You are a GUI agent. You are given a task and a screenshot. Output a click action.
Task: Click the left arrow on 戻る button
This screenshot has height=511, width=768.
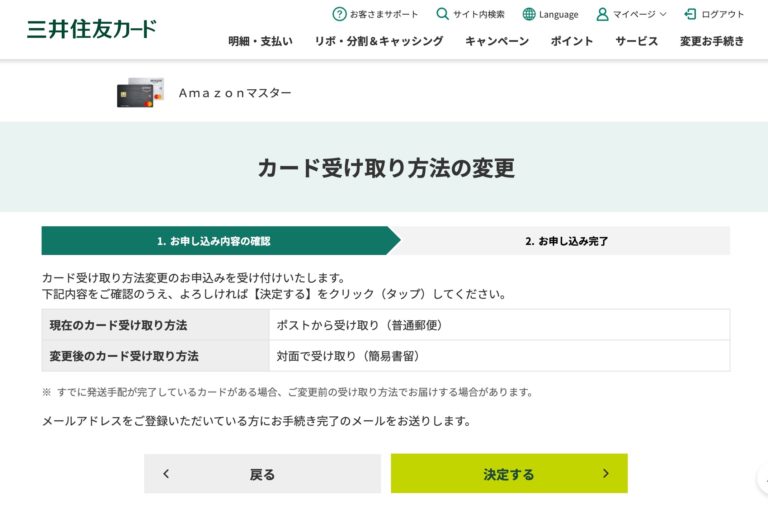166,474
